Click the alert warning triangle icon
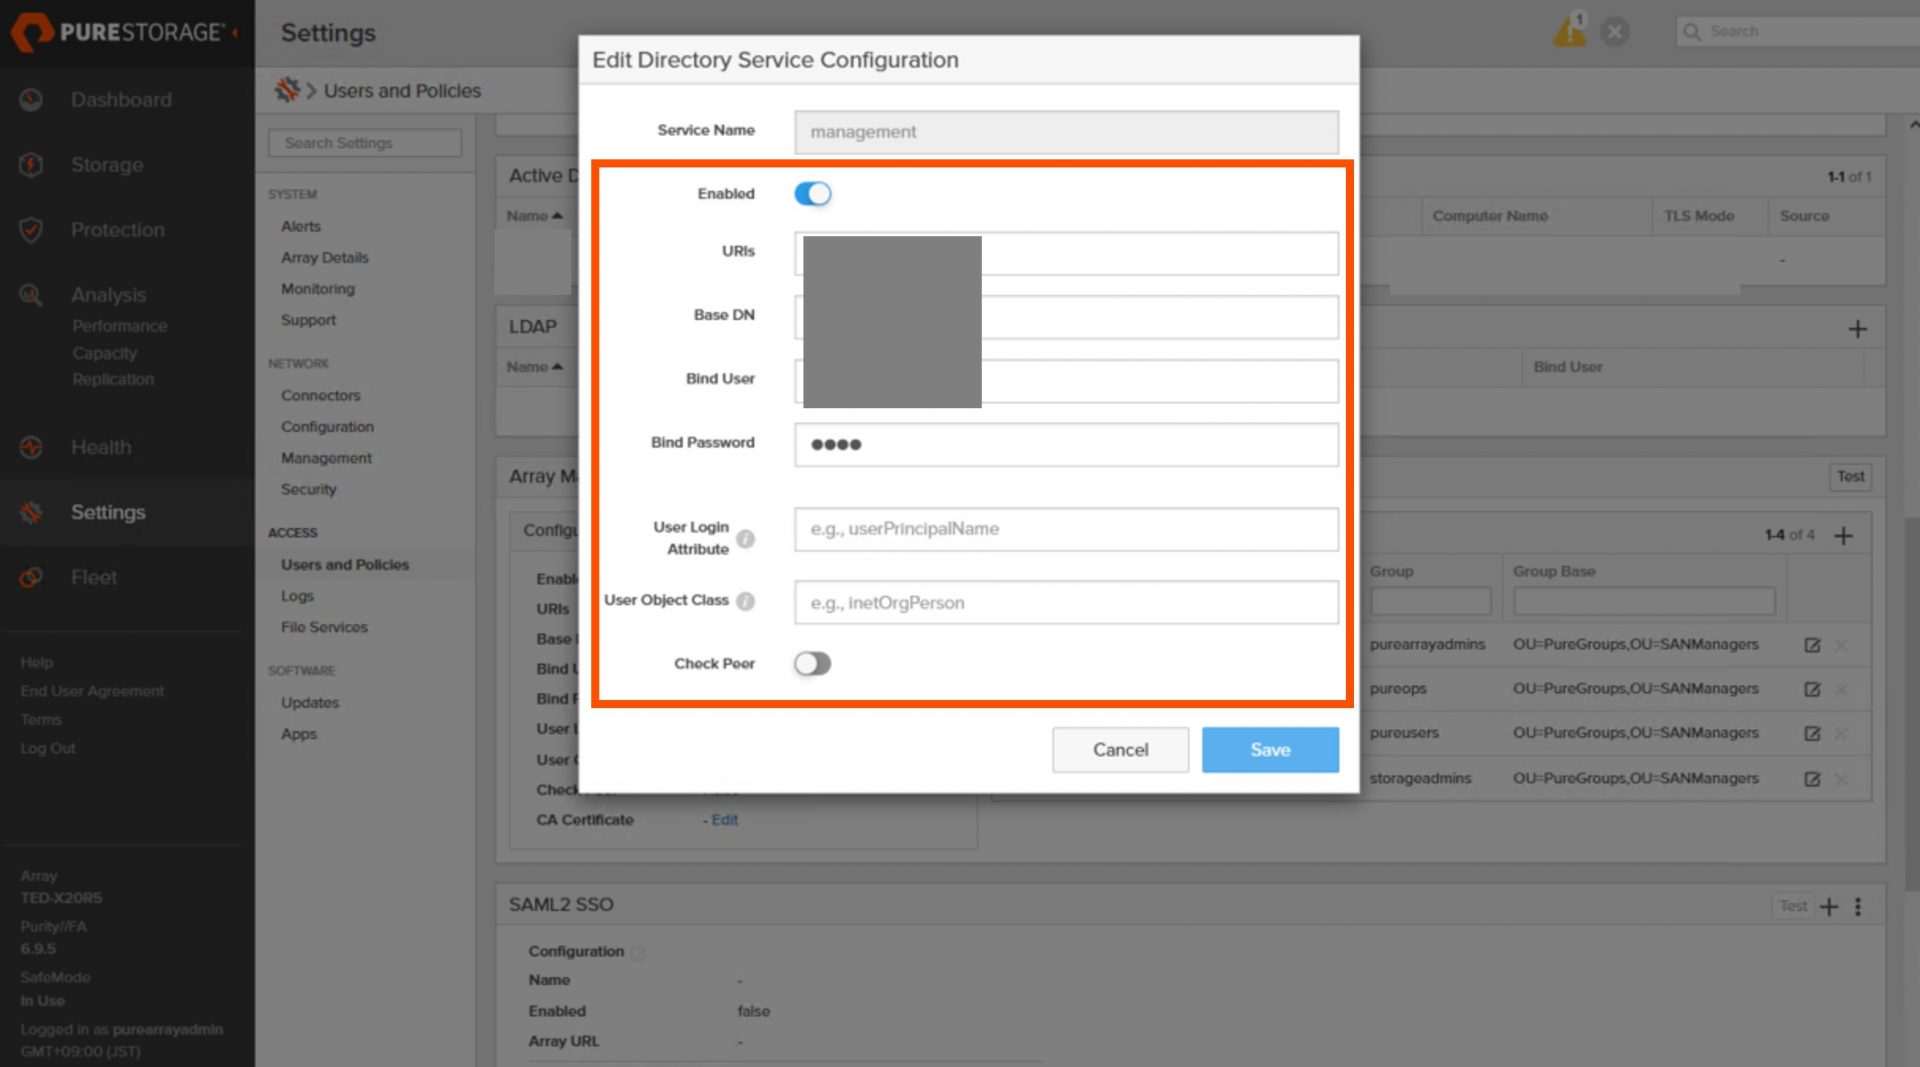The width and height of the screenshot is (1920, 1067). pos(1569,31)
